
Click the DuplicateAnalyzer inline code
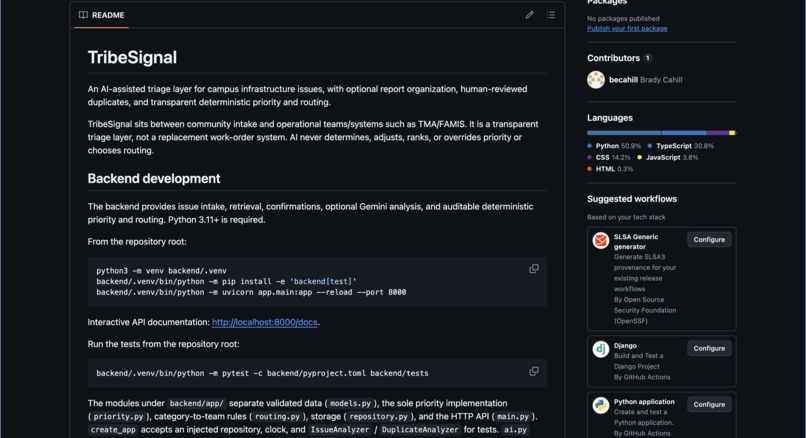pos(419,430)
